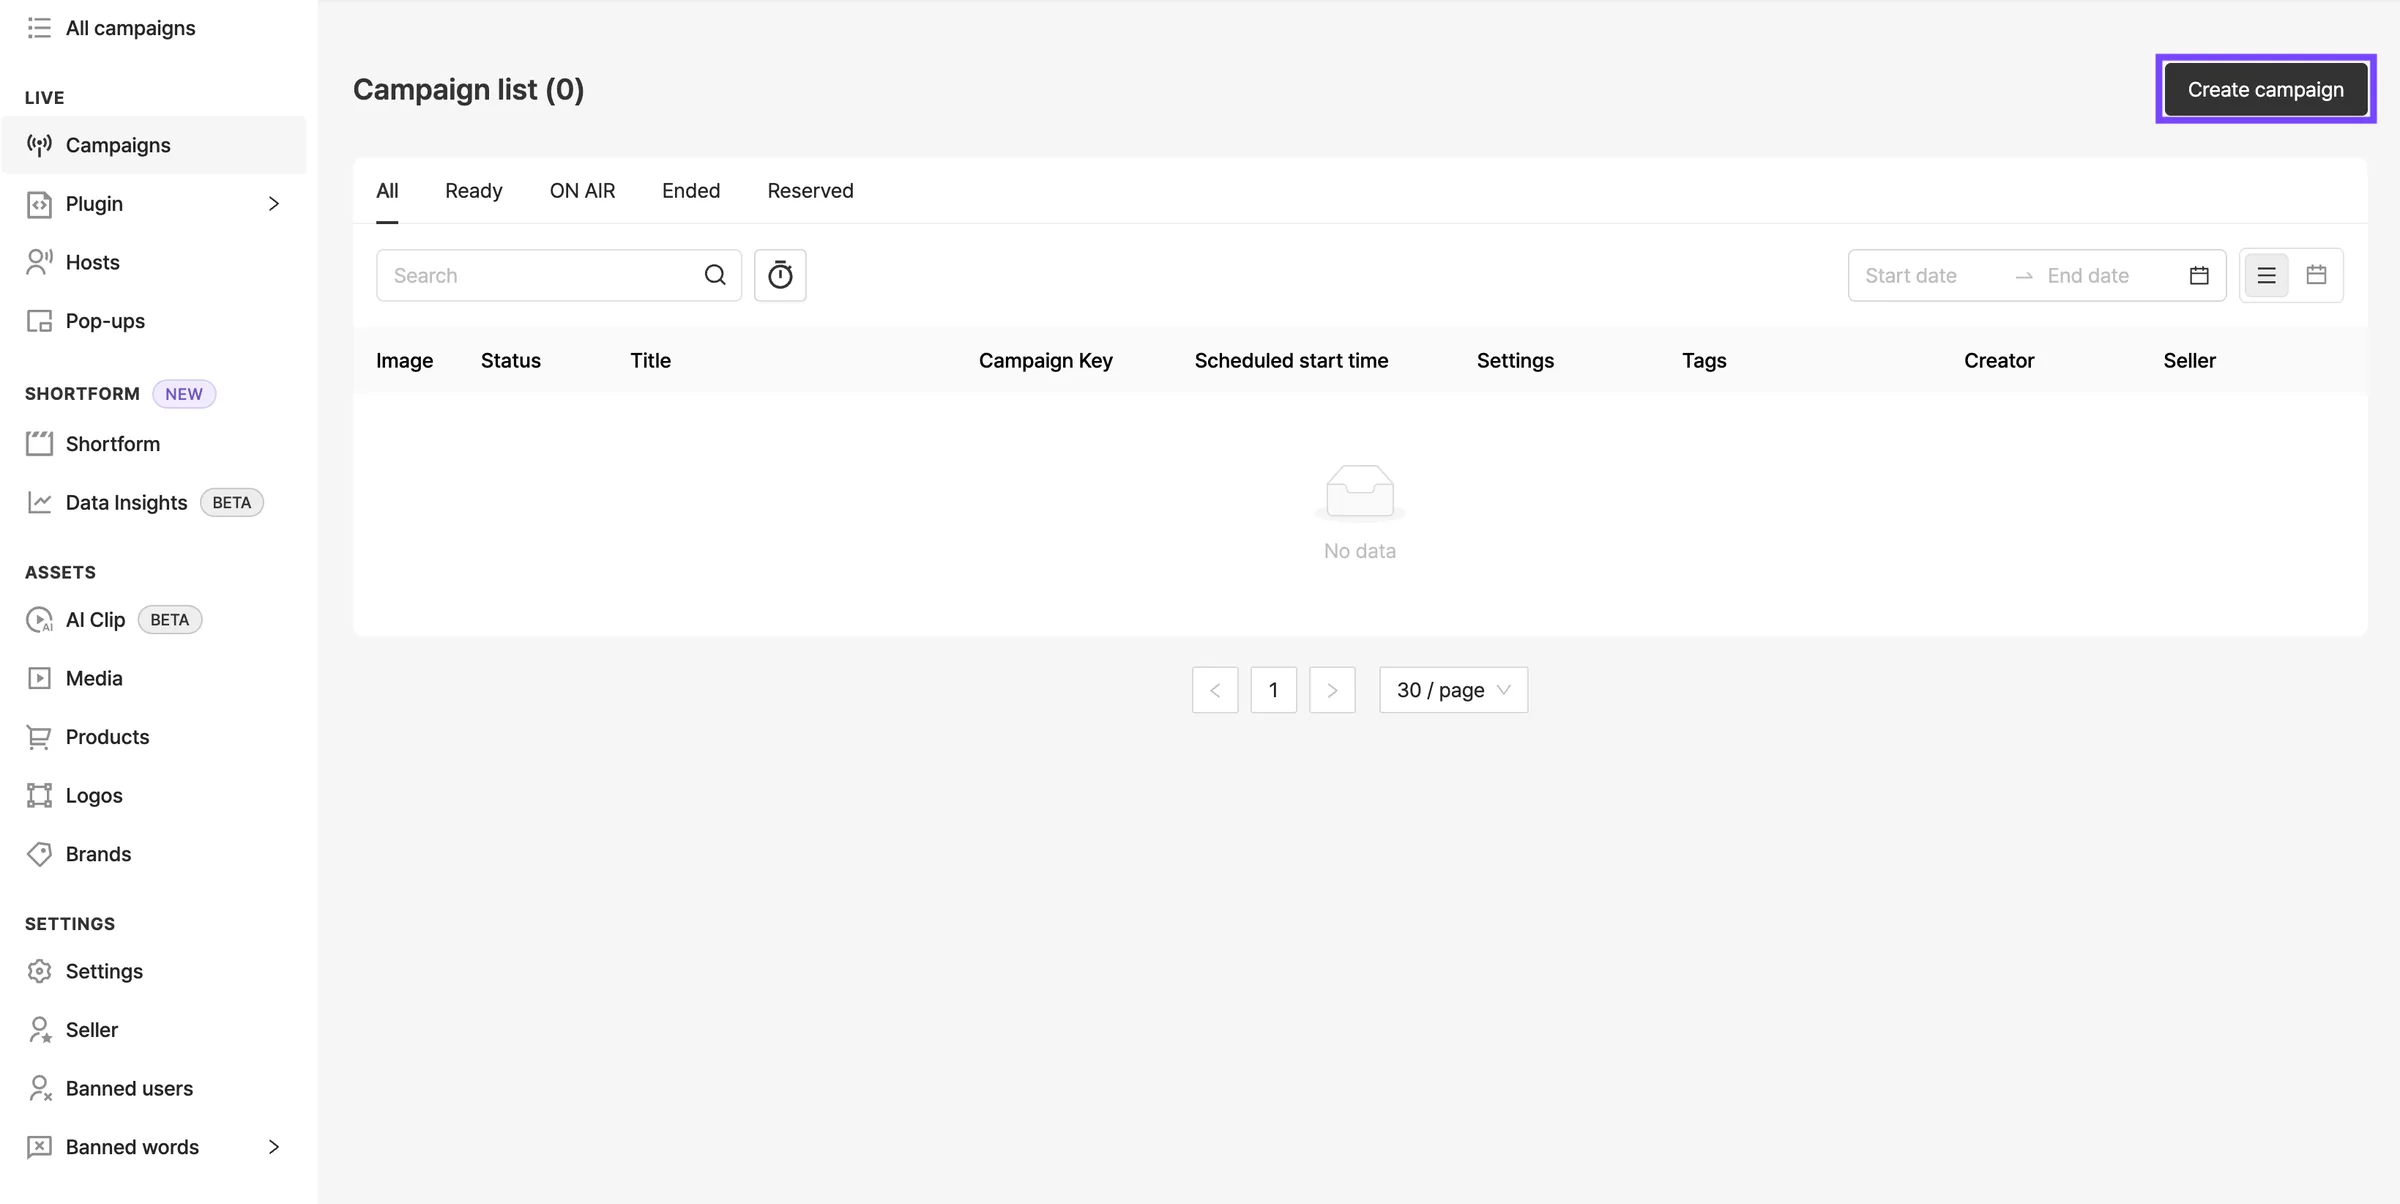
Task: Open the Banned users icon
Action: click(39, 1088)
